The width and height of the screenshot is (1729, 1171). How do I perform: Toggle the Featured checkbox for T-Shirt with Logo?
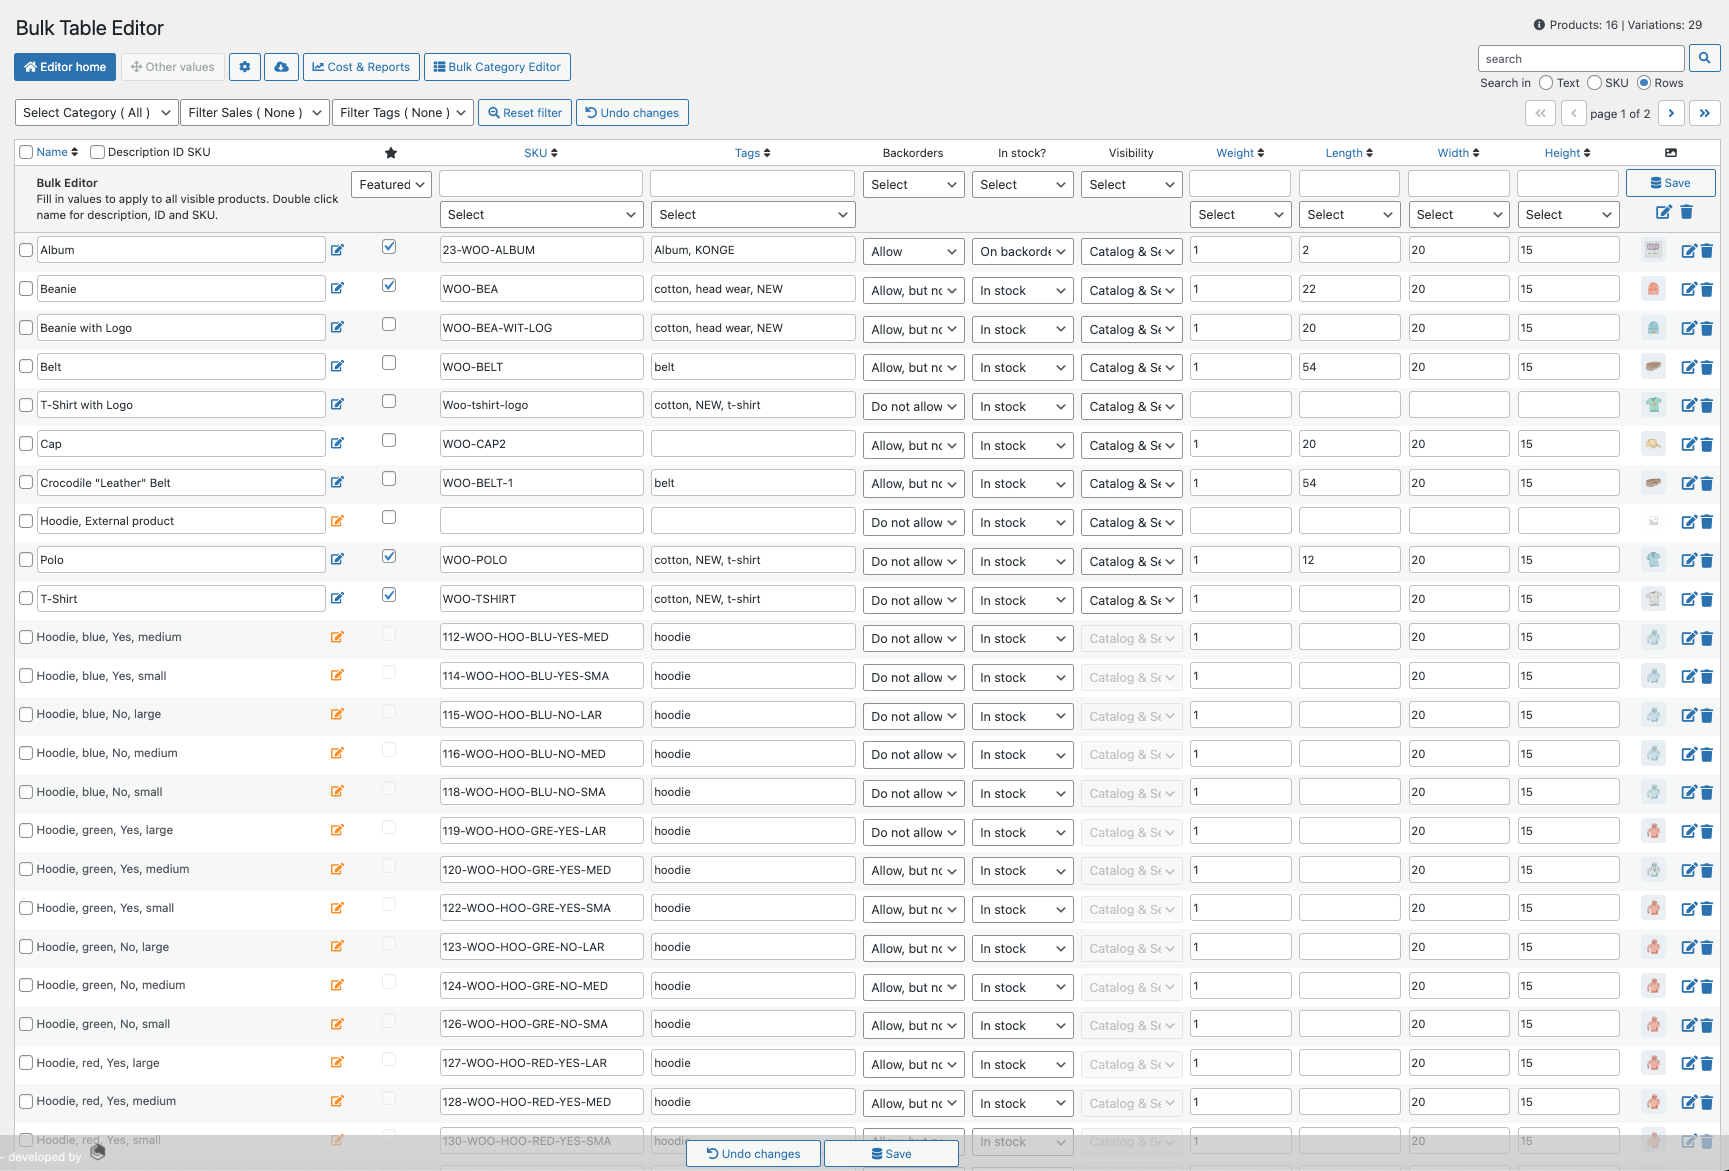pyautogui.click(x=389, y=402)
